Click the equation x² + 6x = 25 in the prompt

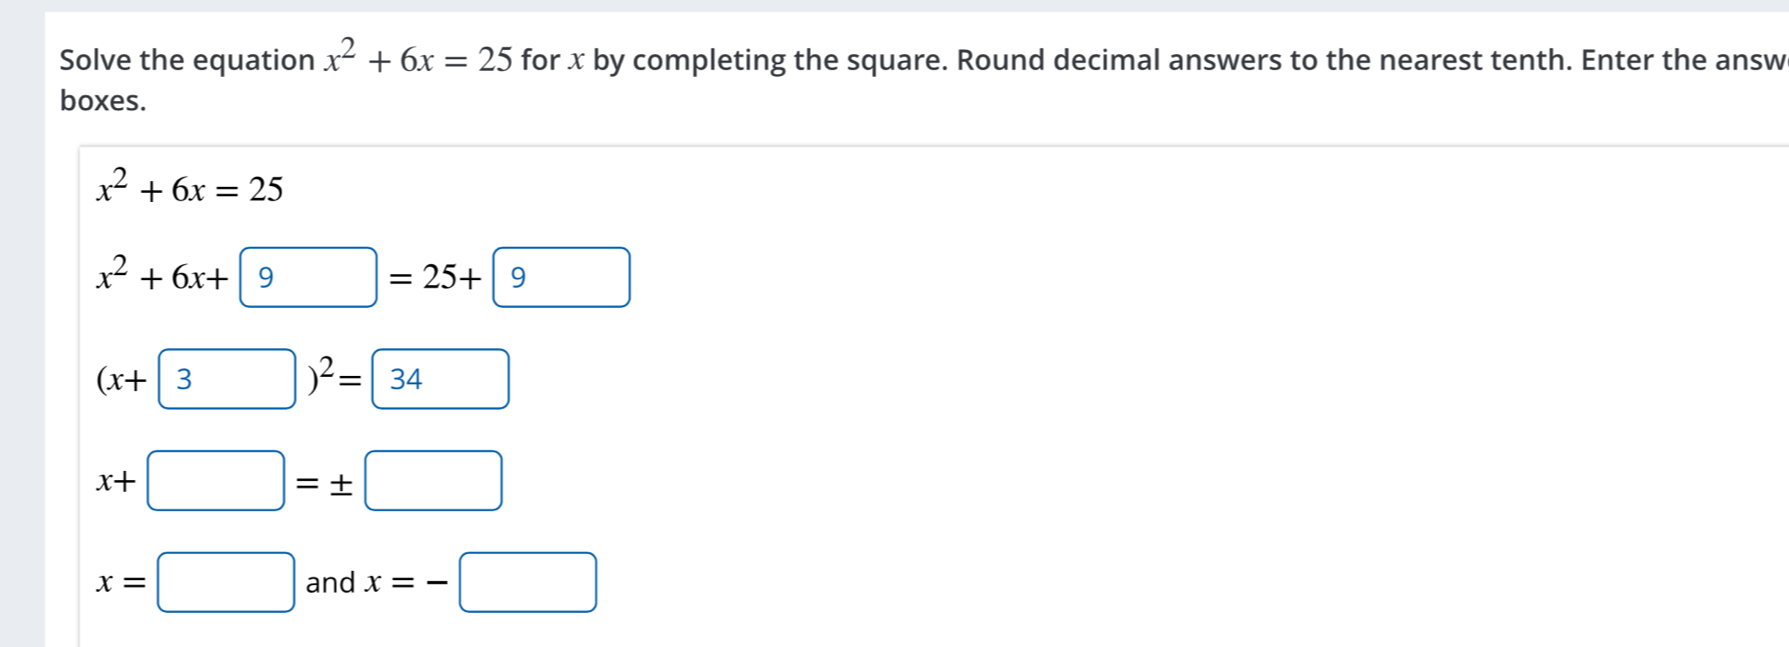[x=417, y=59]
